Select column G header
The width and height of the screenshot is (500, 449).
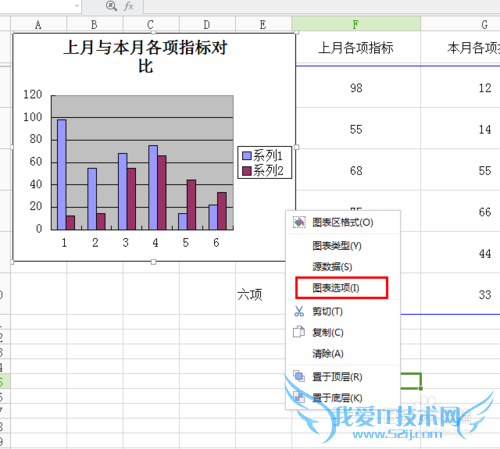click(x=460, y=24)
